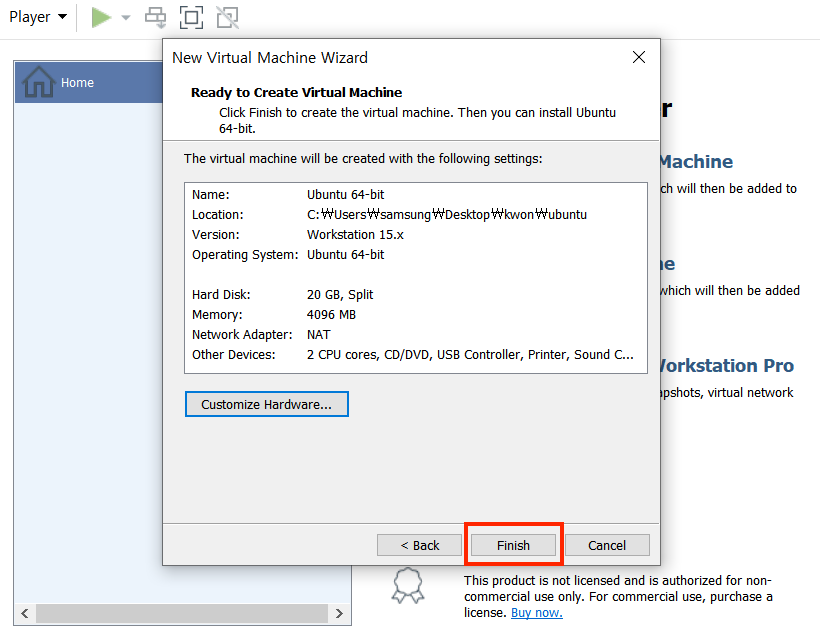The height and width of the screenshot is (637, 820).
Task: Select Home in the library sidebar
Action: click(89, 82)
